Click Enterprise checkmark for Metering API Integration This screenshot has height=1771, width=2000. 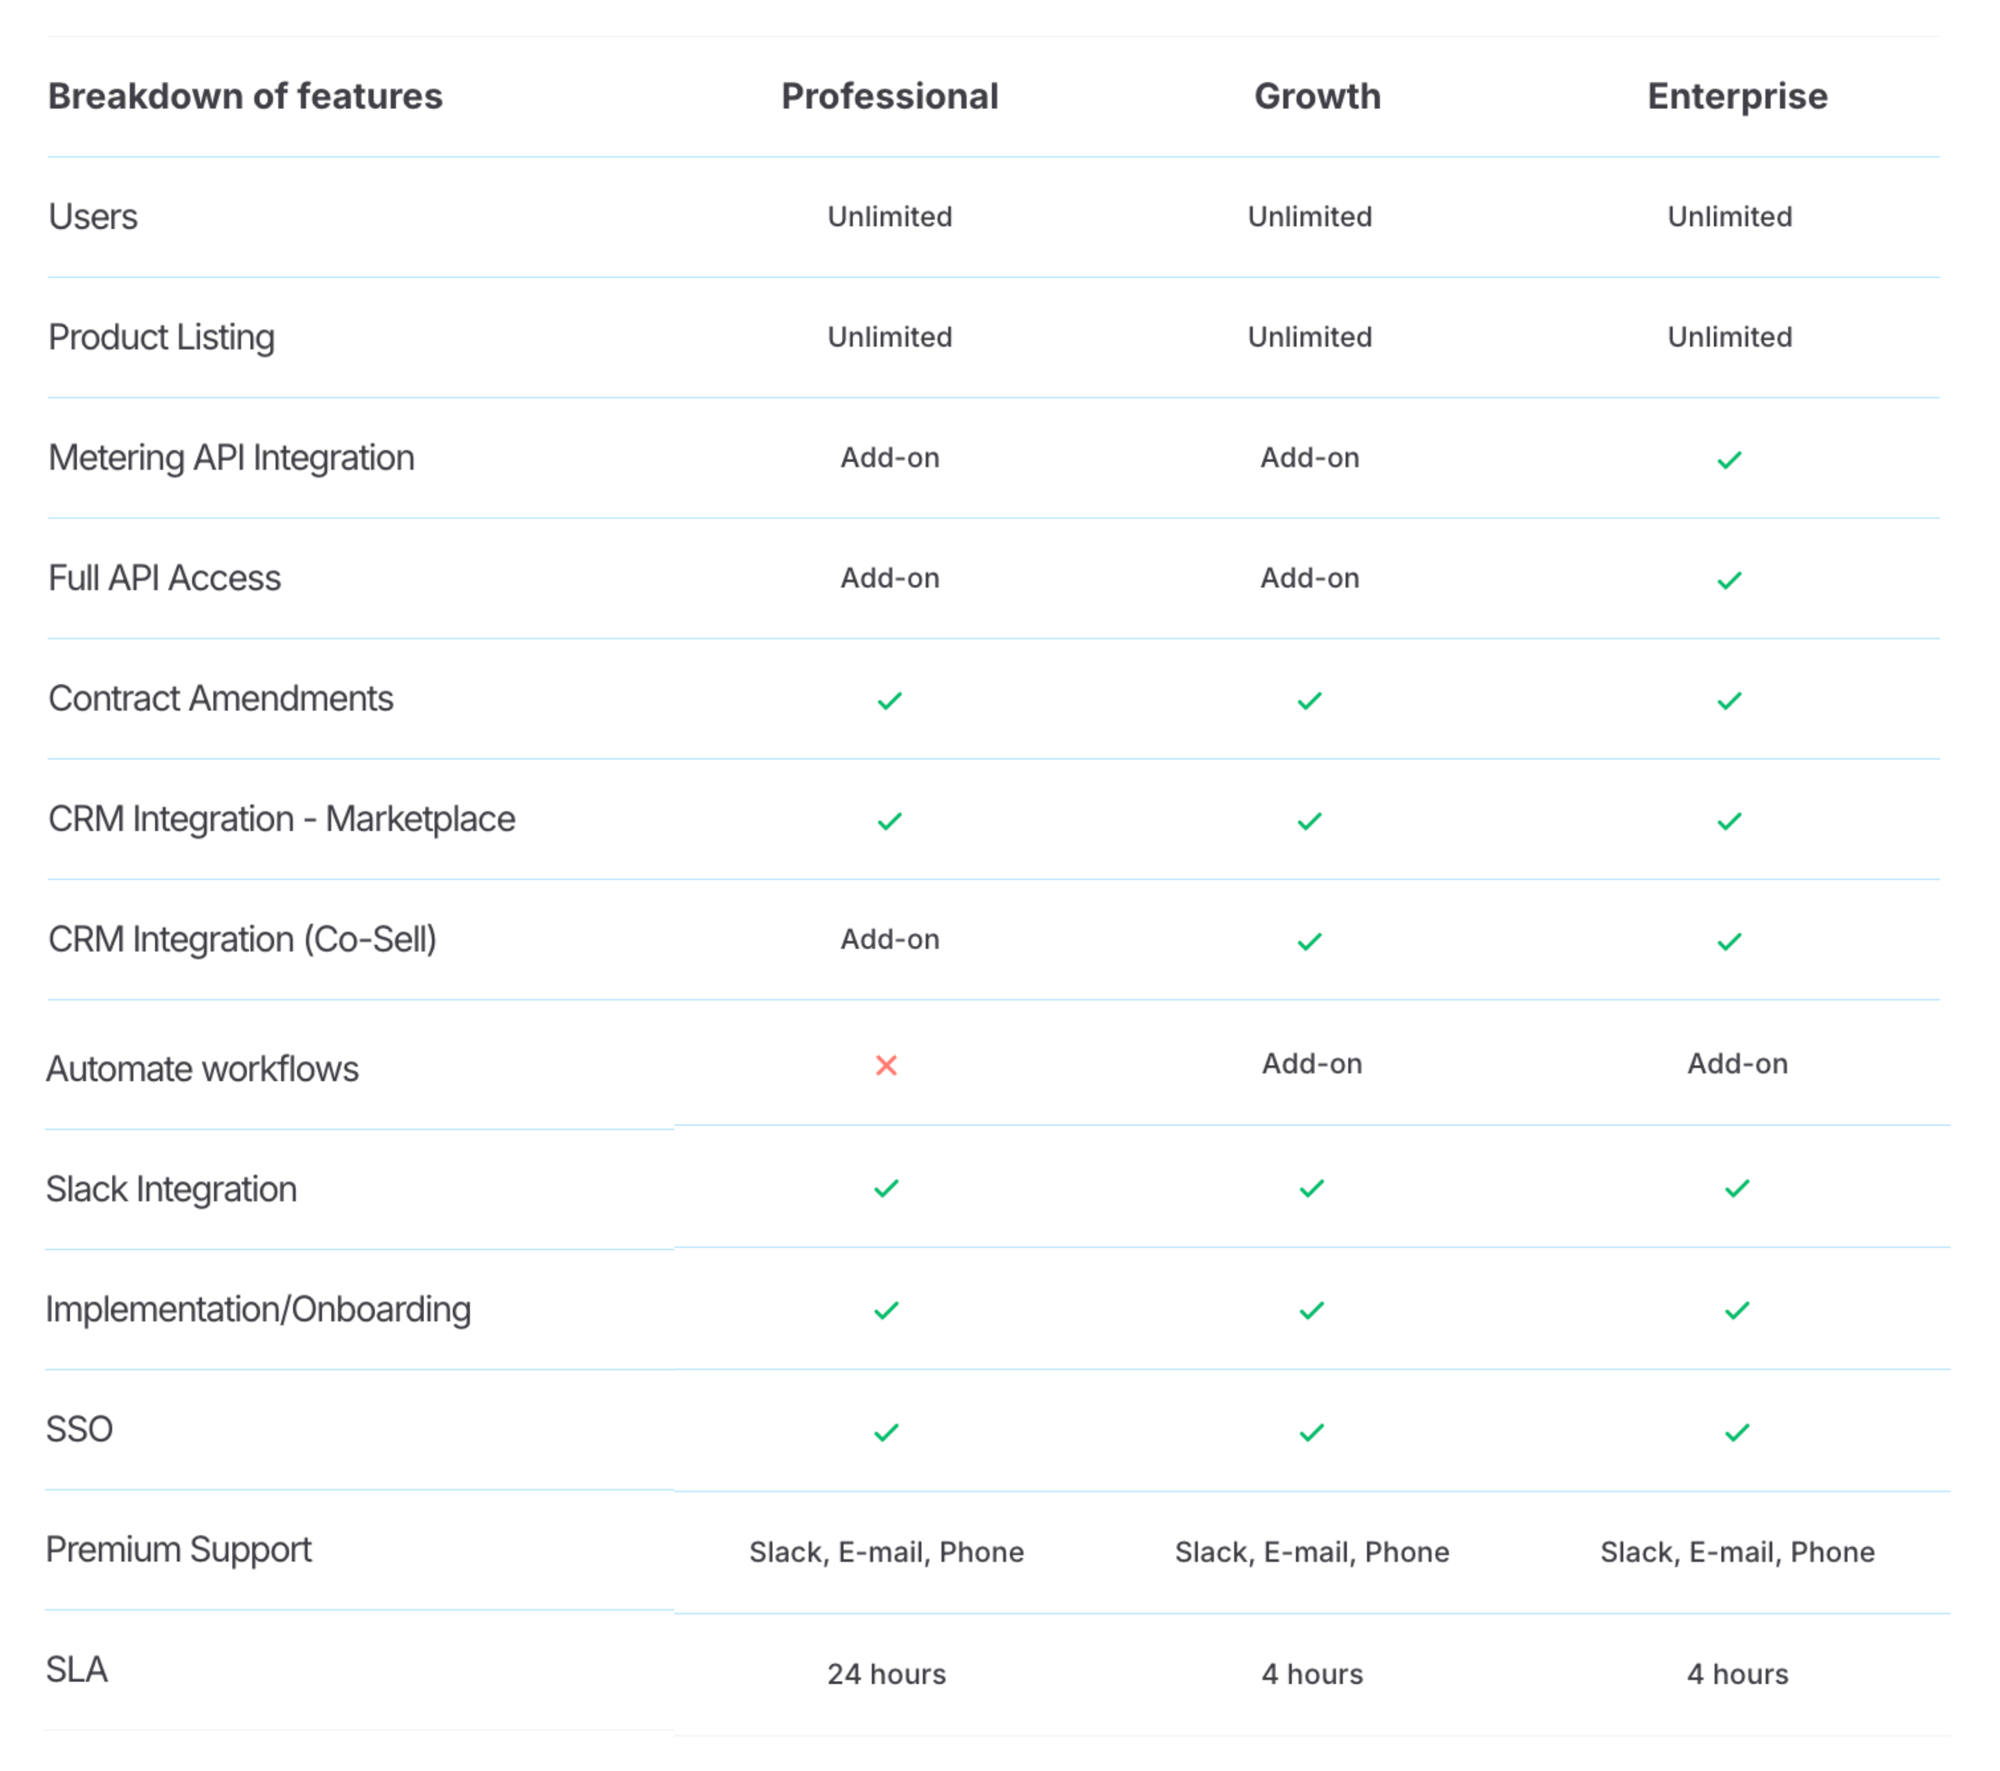1729,460
